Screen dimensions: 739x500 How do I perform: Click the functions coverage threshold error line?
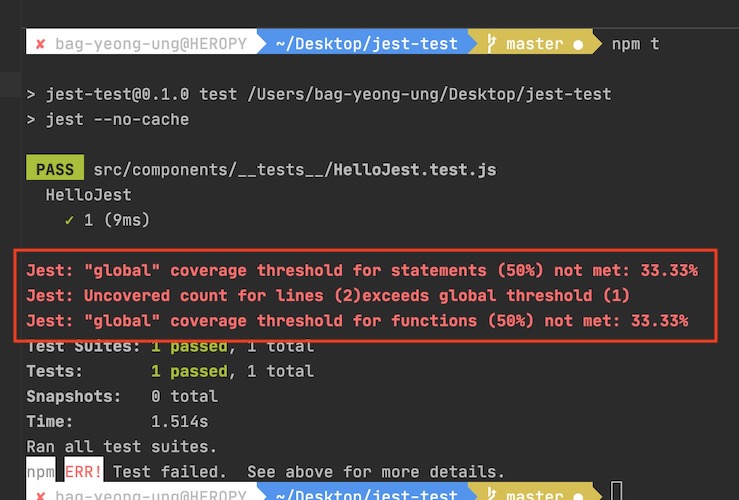(x=357, y=321)
